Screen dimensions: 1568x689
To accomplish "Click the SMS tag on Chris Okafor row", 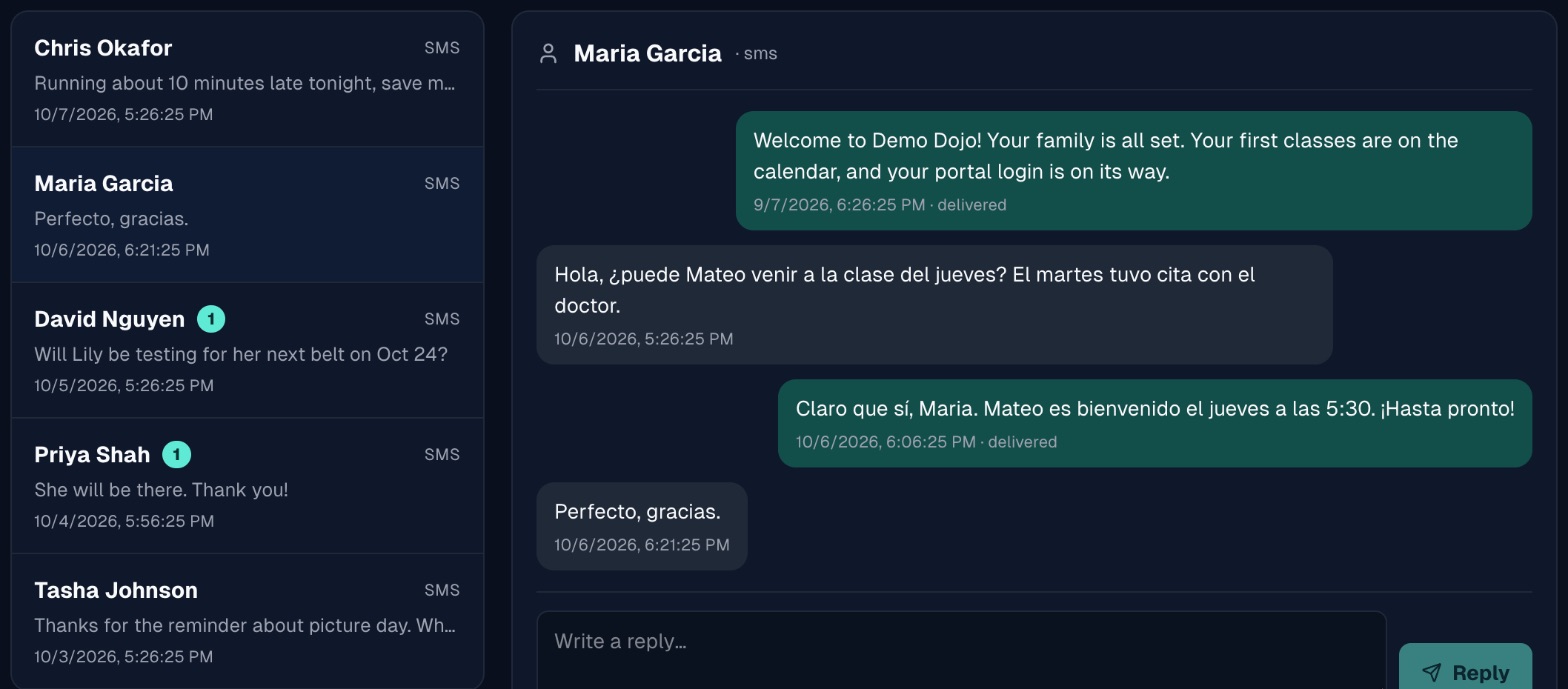I will [x=442, y=48].
